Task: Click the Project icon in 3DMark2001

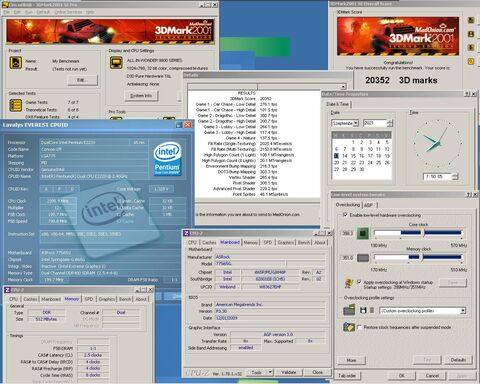Action: point(16,63)
